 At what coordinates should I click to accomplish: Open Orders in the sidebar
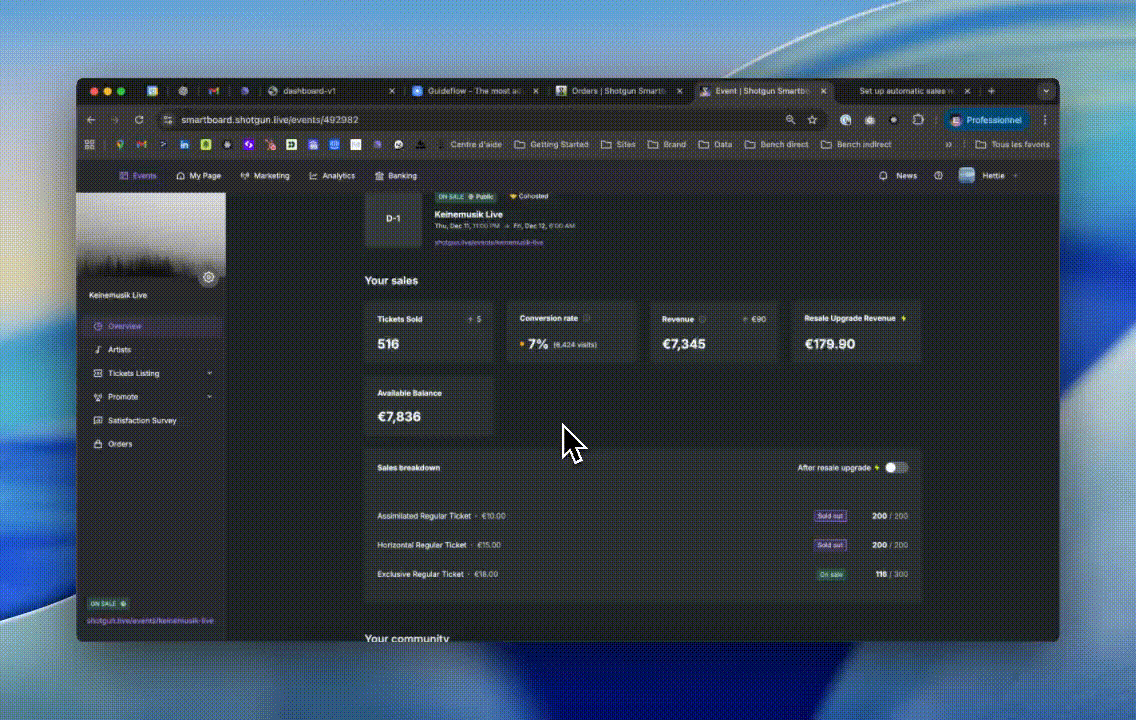(x=151, y=444)
